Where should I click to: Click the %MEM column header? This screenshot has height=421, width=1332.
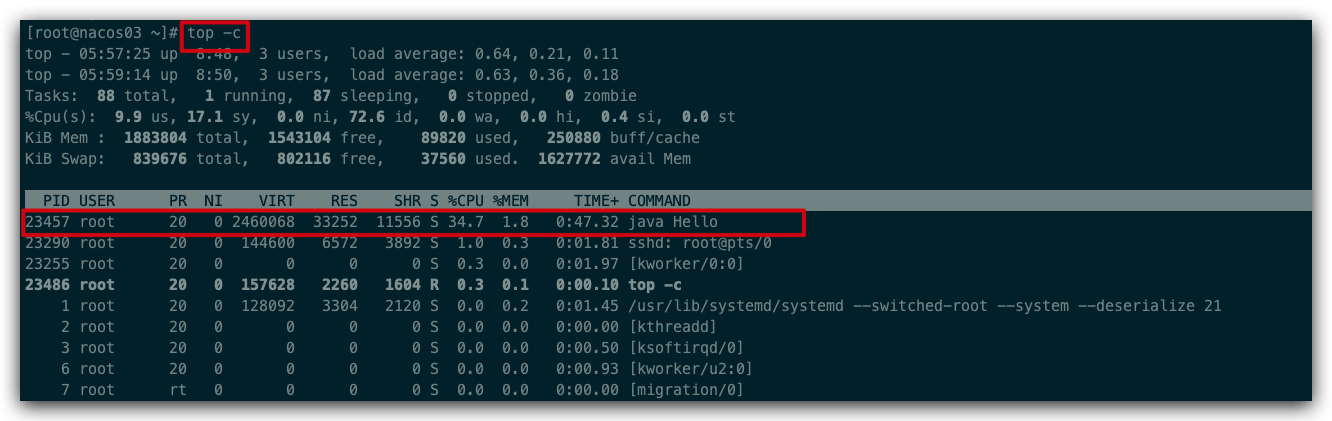tap(510, 201)
